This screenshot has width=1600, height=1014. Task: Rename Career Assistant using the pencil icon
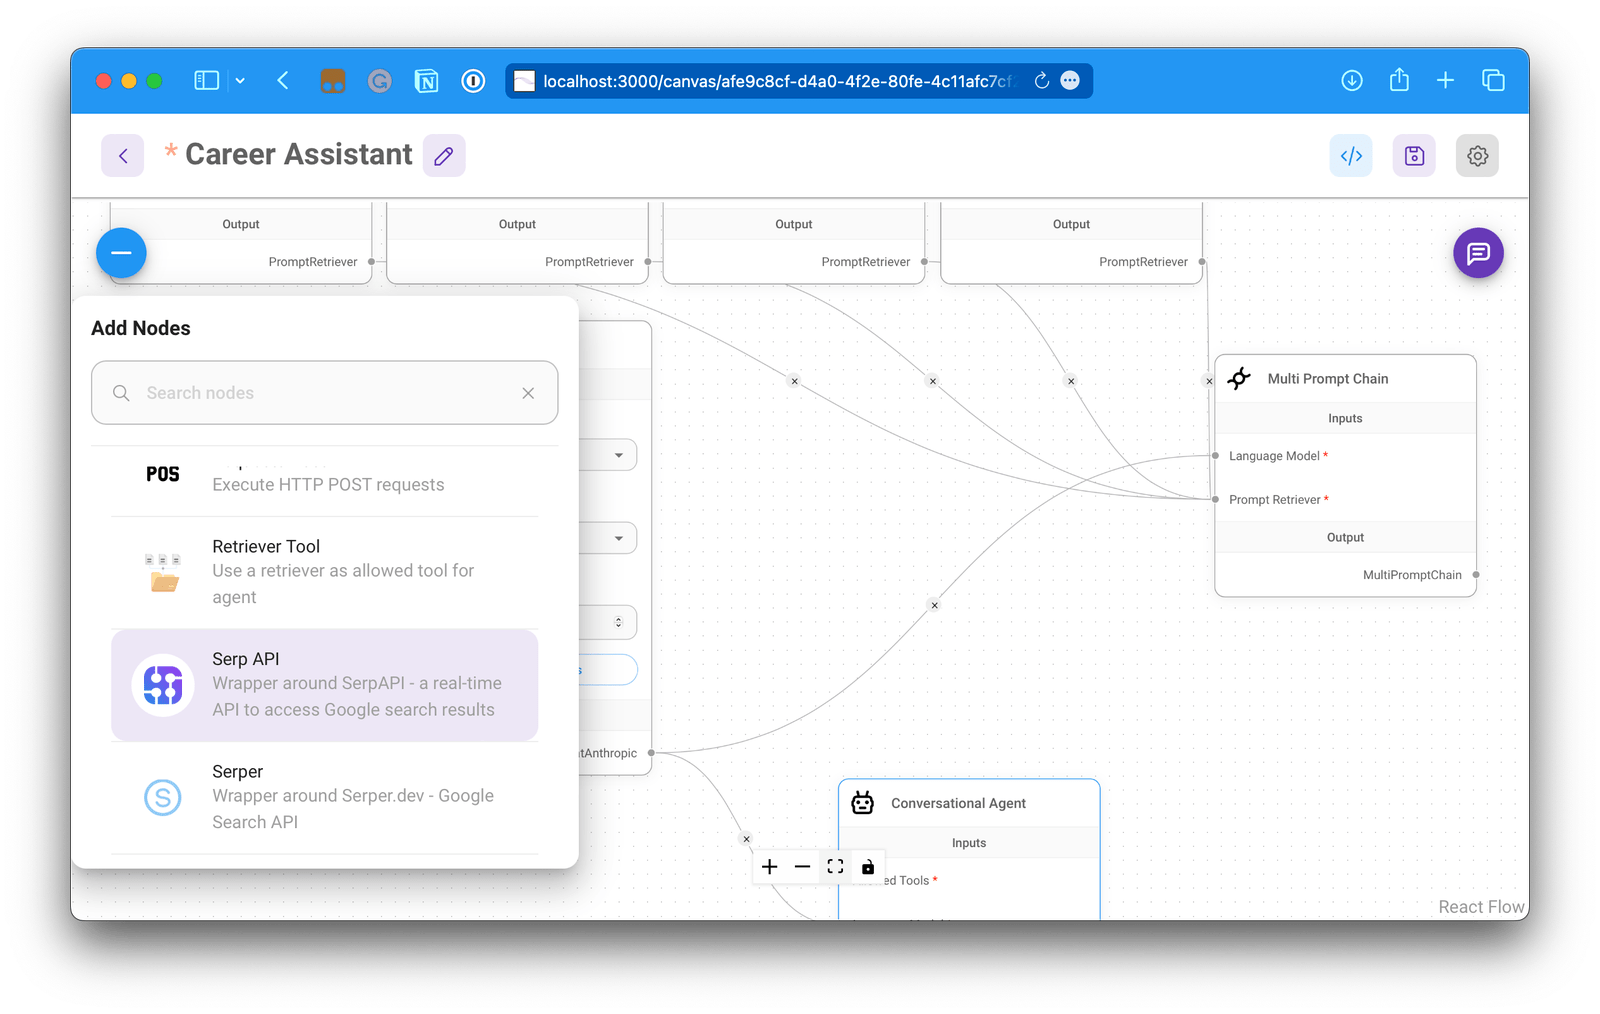coord(444,155)
